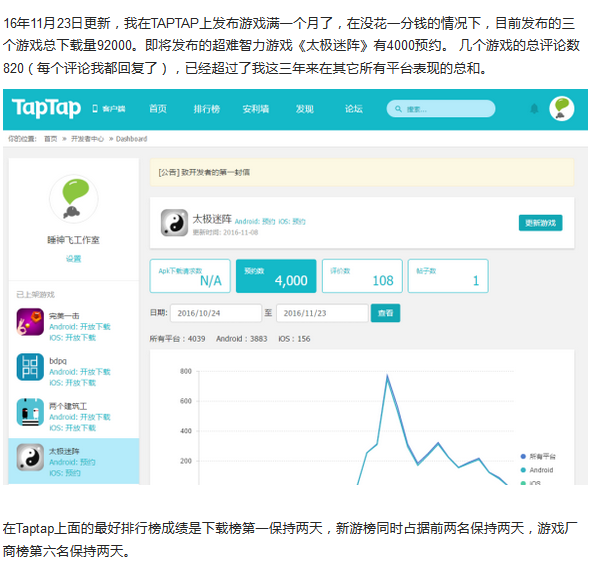Screen dimensions: 591x564
Task: Select the 两个建筑工 game name in the sidebar
Action: [x=68, y=406]
